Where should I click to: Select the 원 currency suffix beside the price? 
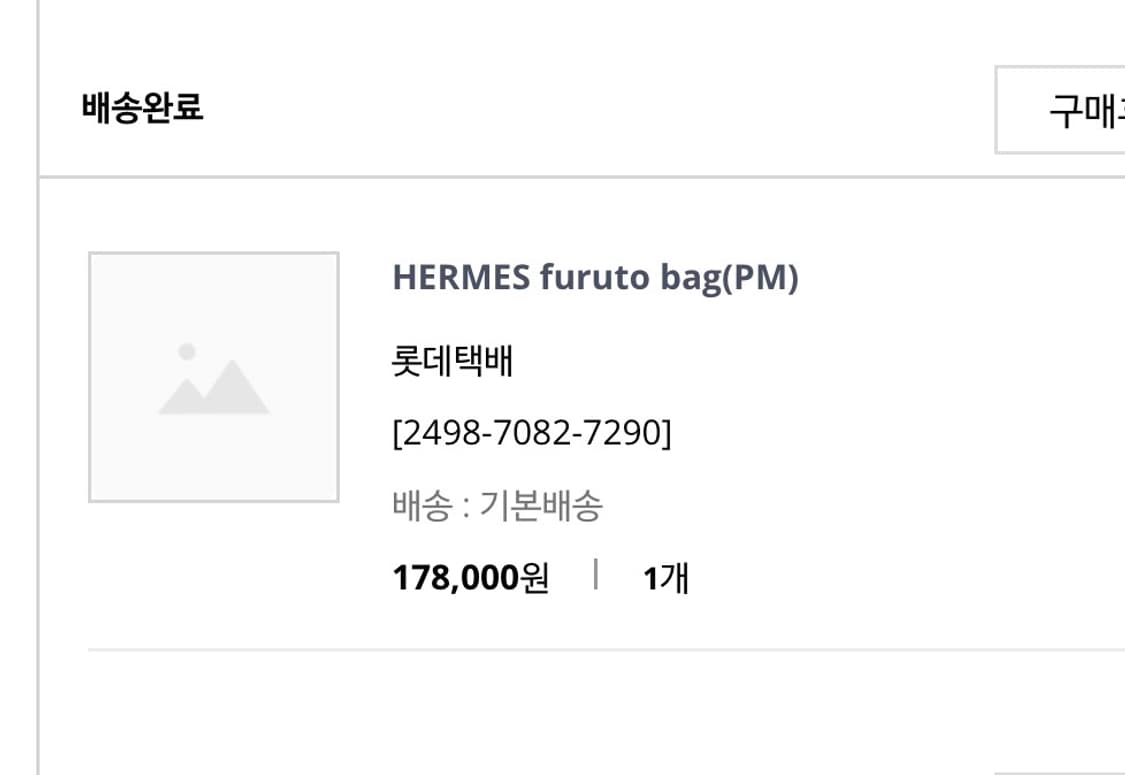[535, 575]
